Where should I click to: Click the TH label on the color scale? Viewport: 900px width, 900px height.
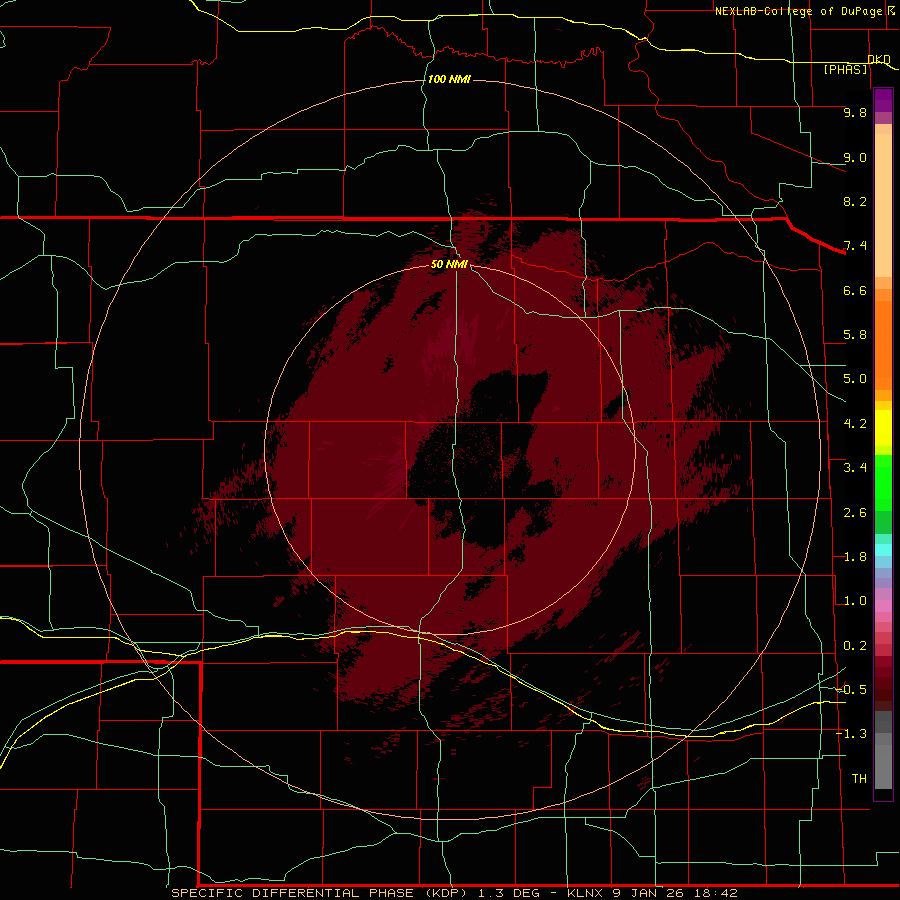859,779
